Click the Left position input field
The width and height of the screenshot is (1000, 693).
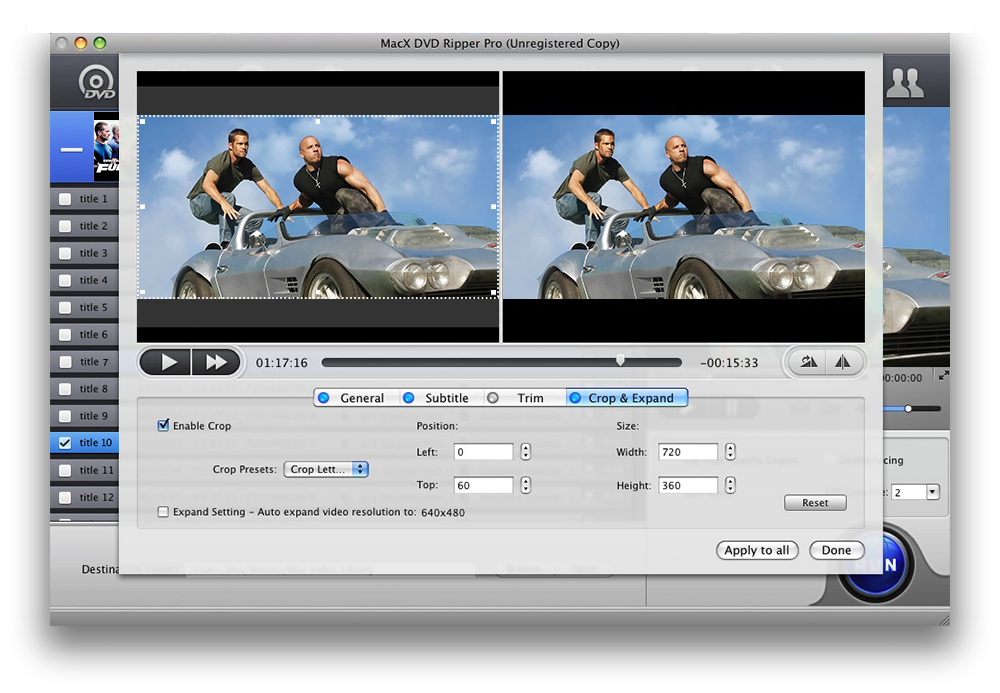click(483, 452)
